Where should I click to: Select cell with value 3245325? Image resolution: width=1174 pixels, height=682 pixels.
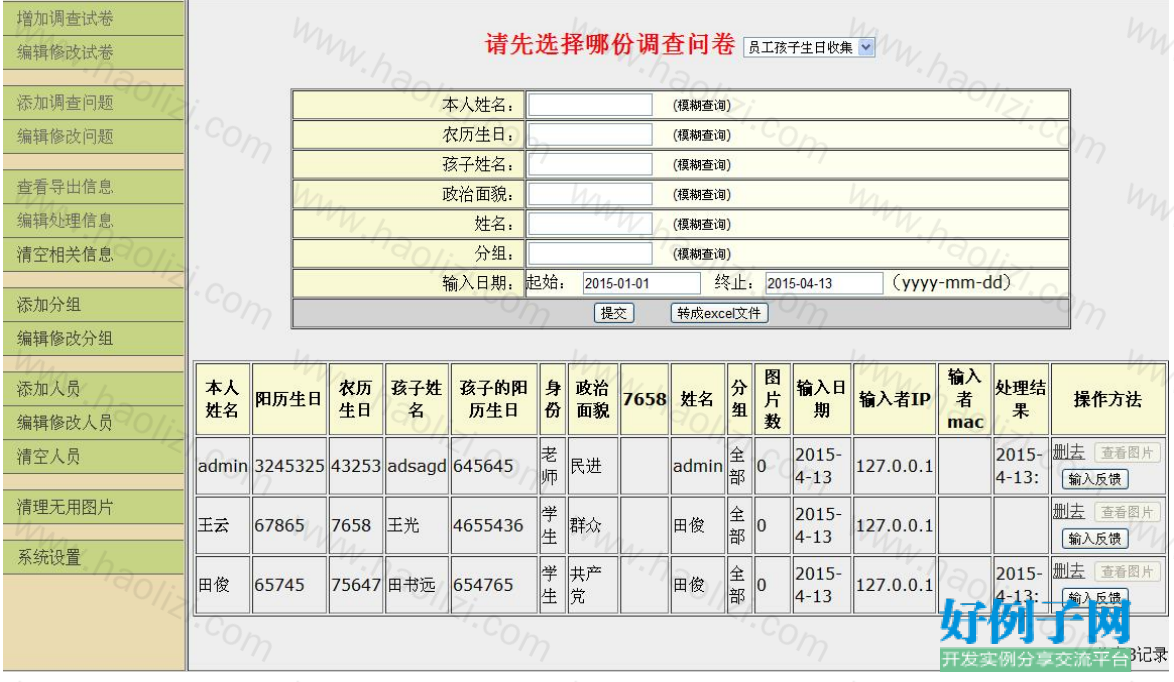tap(289, 466)
